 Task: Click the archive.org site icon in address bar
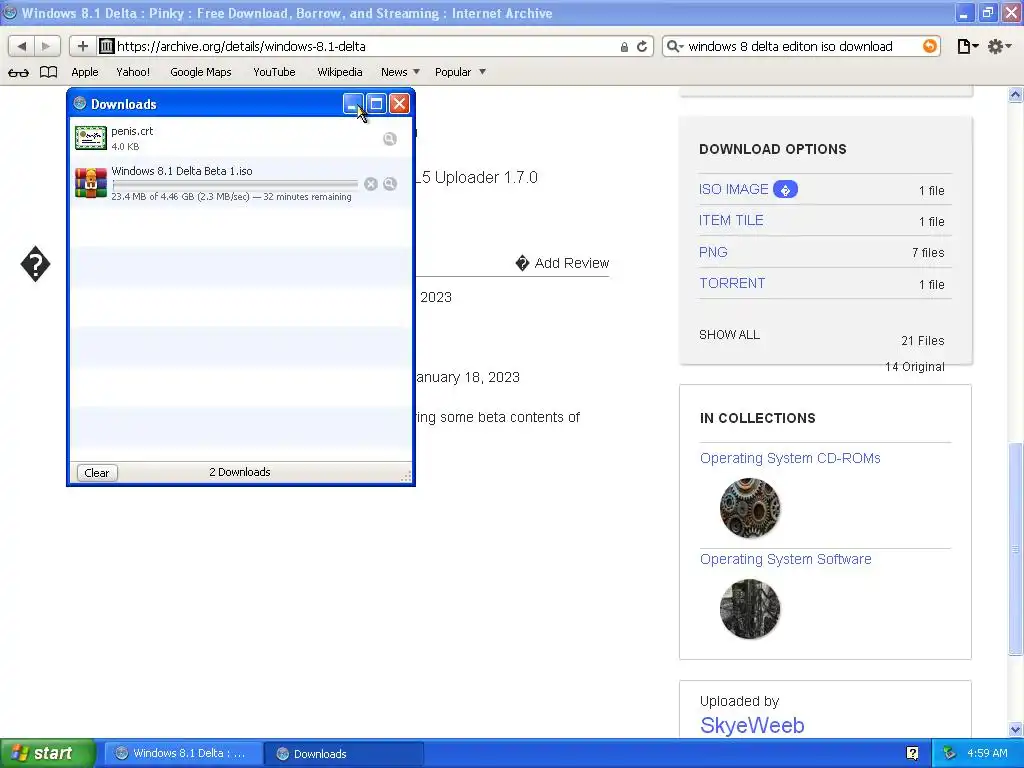pos(106,46)
